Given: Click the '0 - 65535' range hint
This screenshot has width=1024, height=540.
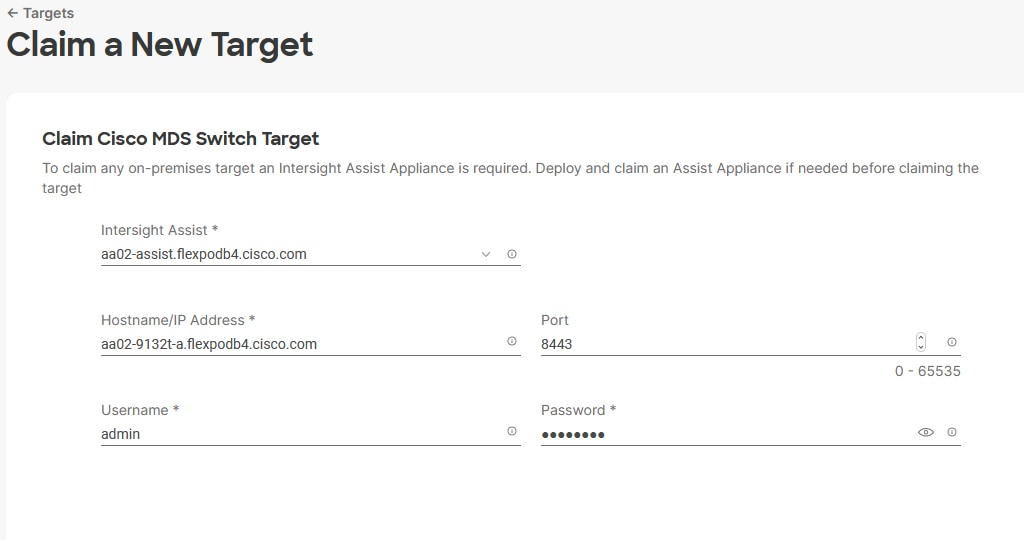Looking at the screenshot, I should pos(927,371).
